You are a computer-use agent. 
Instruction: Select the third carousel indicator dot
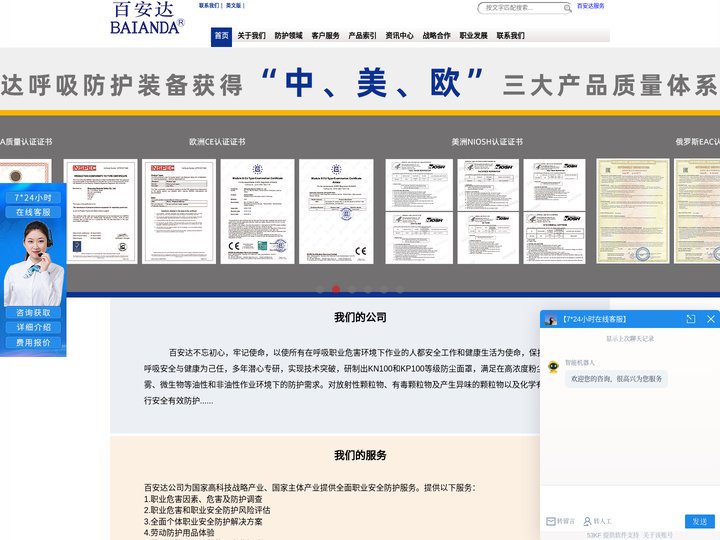352,289
